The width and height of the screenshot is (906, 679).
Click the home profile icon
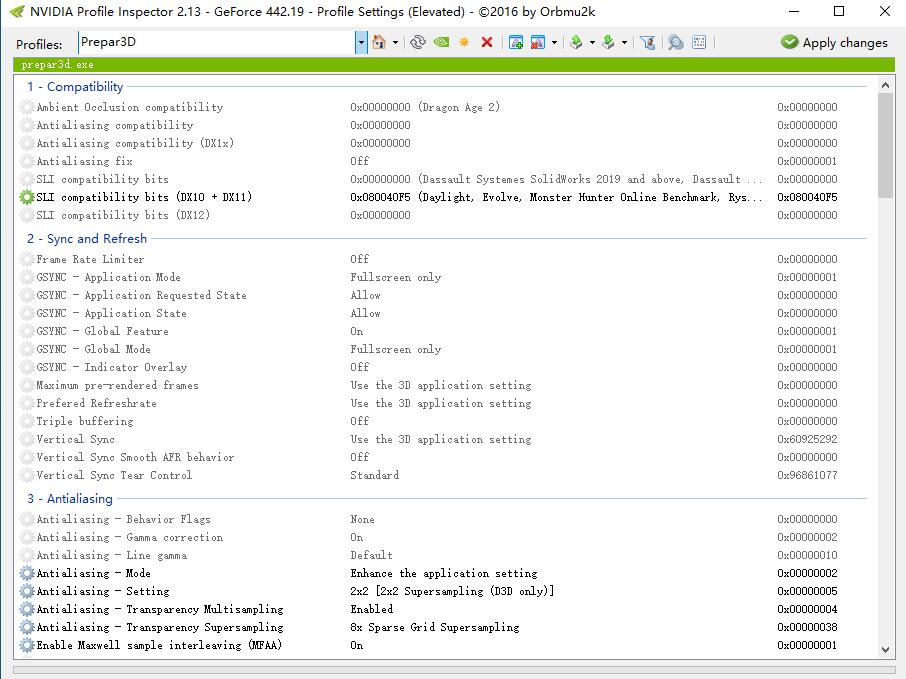379,42
